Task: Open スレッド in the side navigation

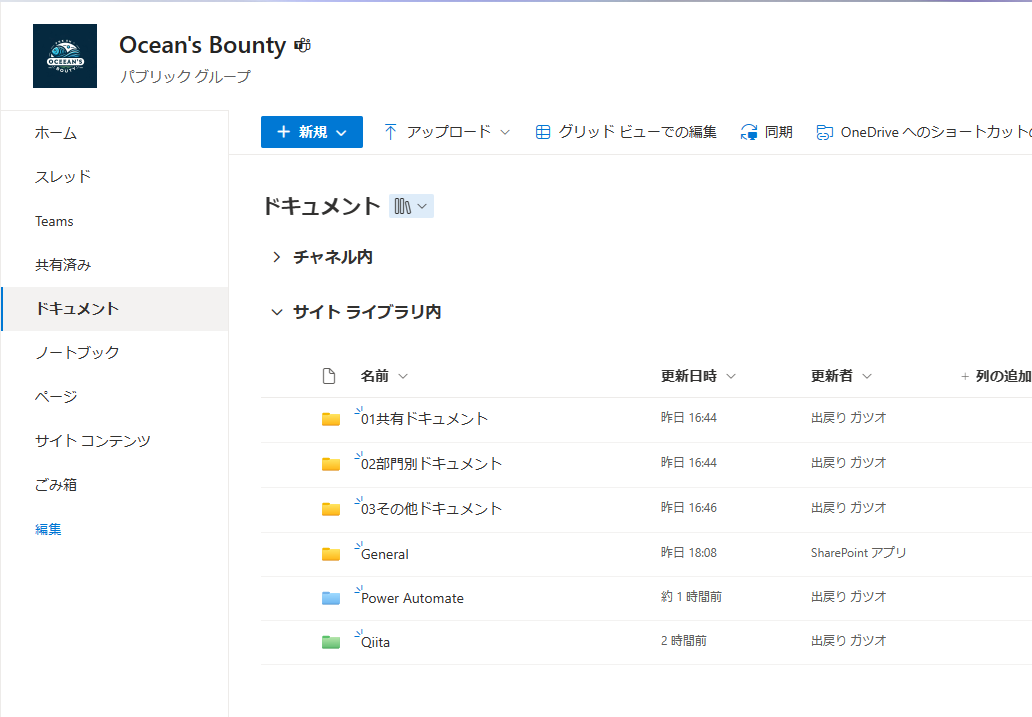Action: pyautogui.click(x=63, y=176)
